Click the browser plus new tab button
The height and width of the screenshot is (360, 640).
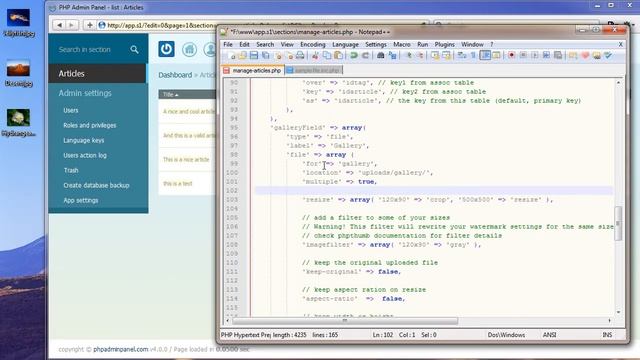point(89,25)
